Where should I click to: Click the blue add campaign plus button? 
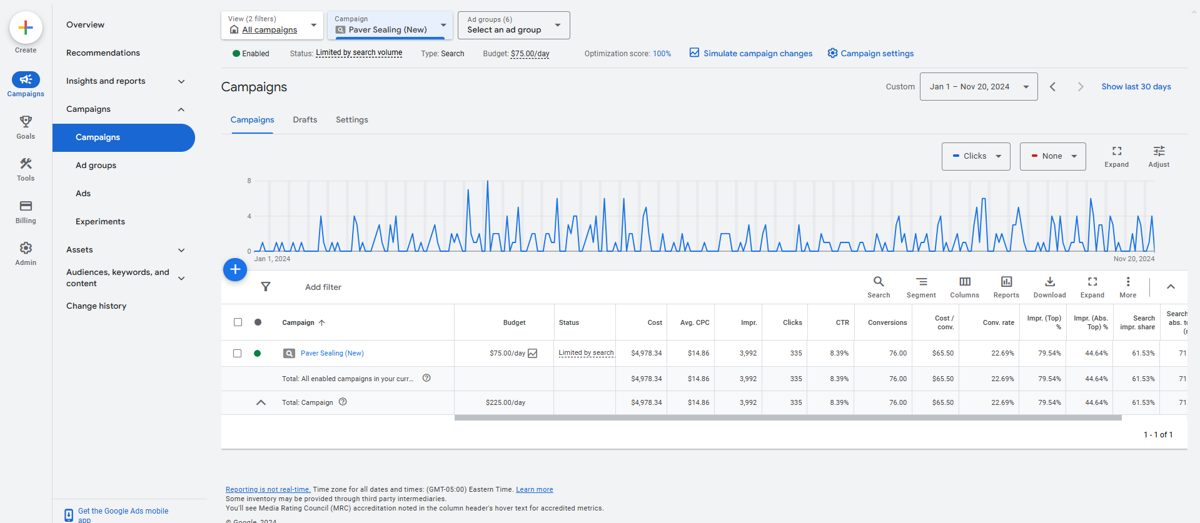[x=234, y=269]
